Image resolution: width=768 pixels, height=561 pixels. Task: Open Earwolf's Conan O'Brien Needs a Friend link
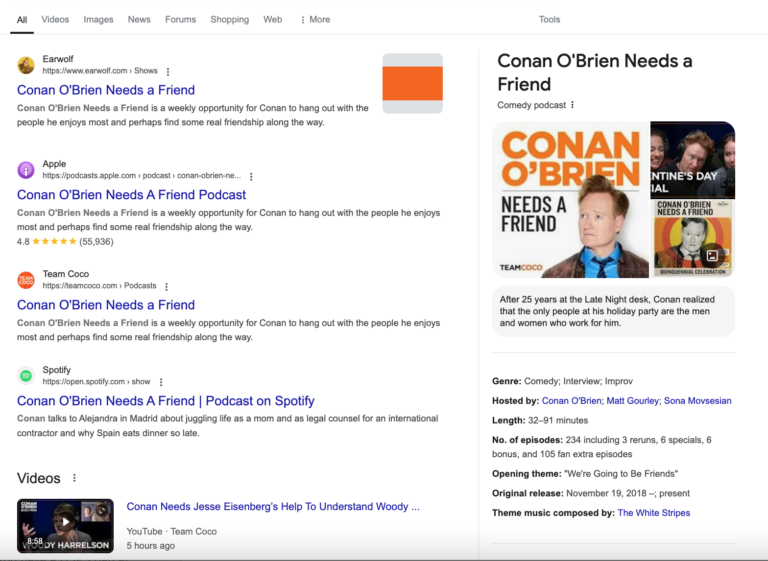click(106, 90)
